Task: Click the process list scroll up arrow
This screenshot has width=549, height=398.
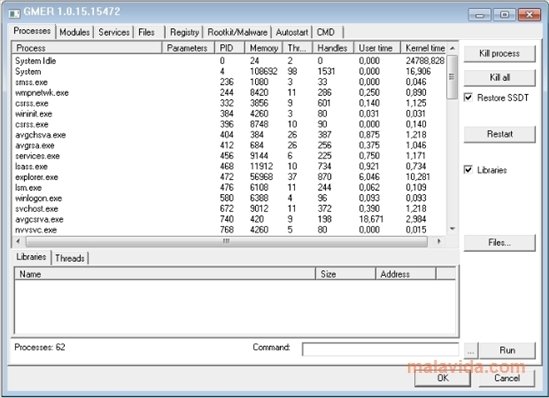Action: [452, 48]
